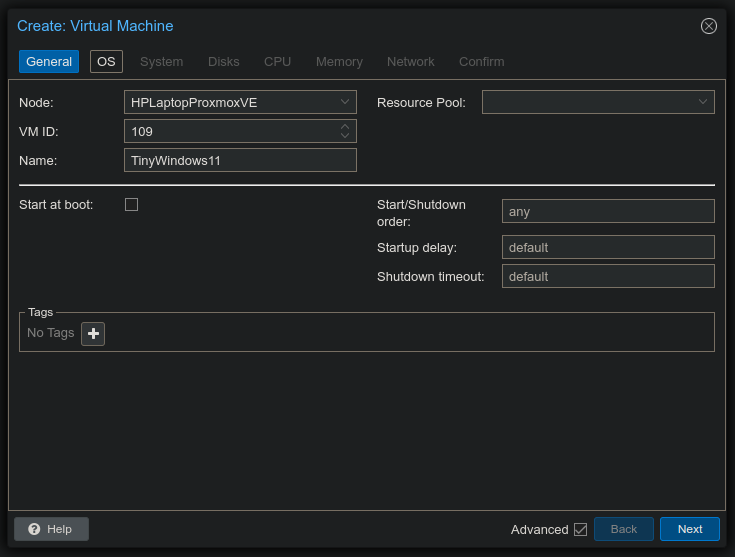Click the VM ID decrement down arrow
The height and width of the screenshot is (557, 735).
tap(345, 136)
